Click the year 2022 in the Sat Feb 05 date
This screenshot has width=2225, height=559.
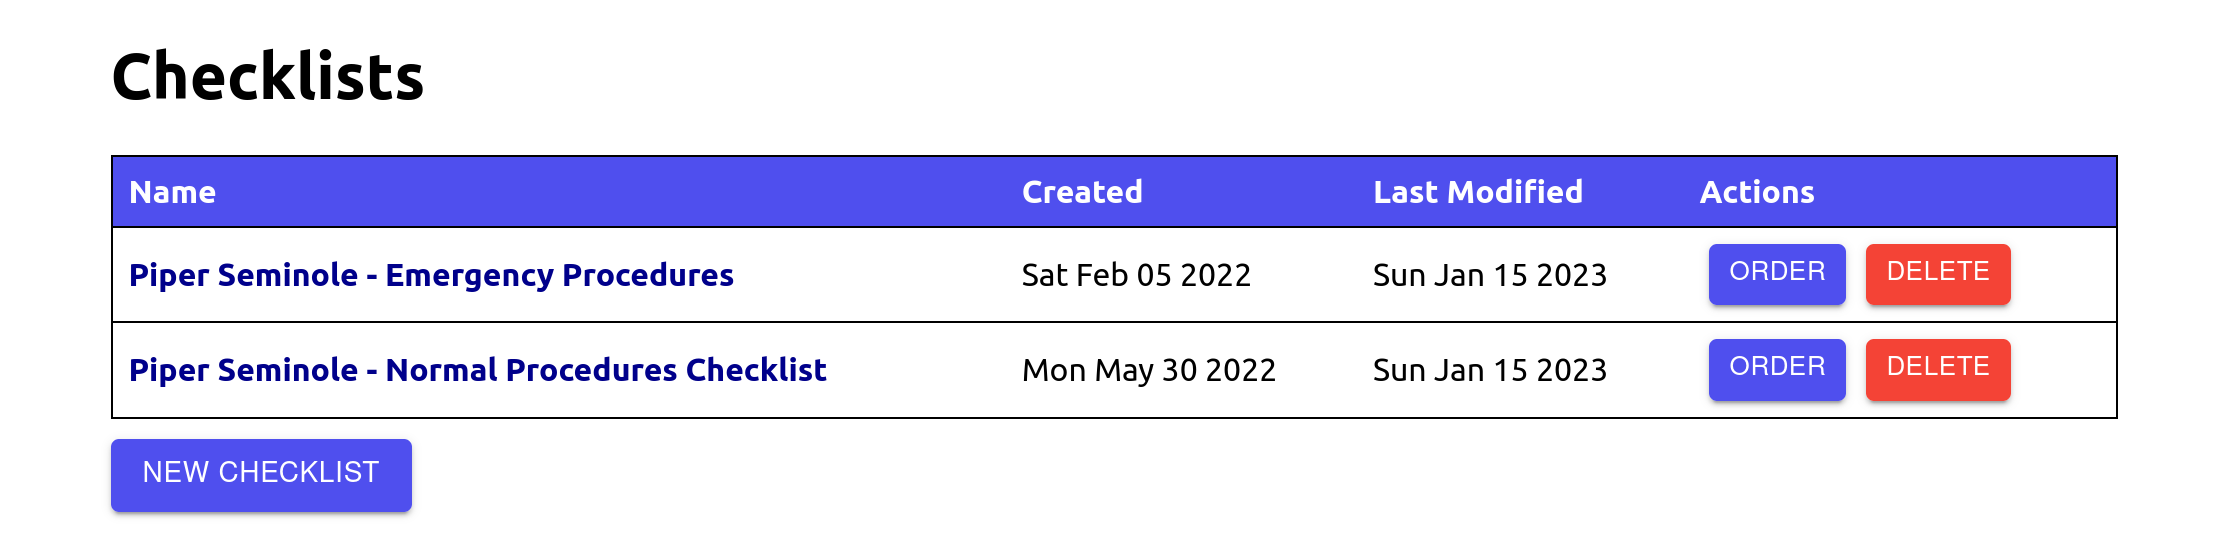pos(1215,275)
